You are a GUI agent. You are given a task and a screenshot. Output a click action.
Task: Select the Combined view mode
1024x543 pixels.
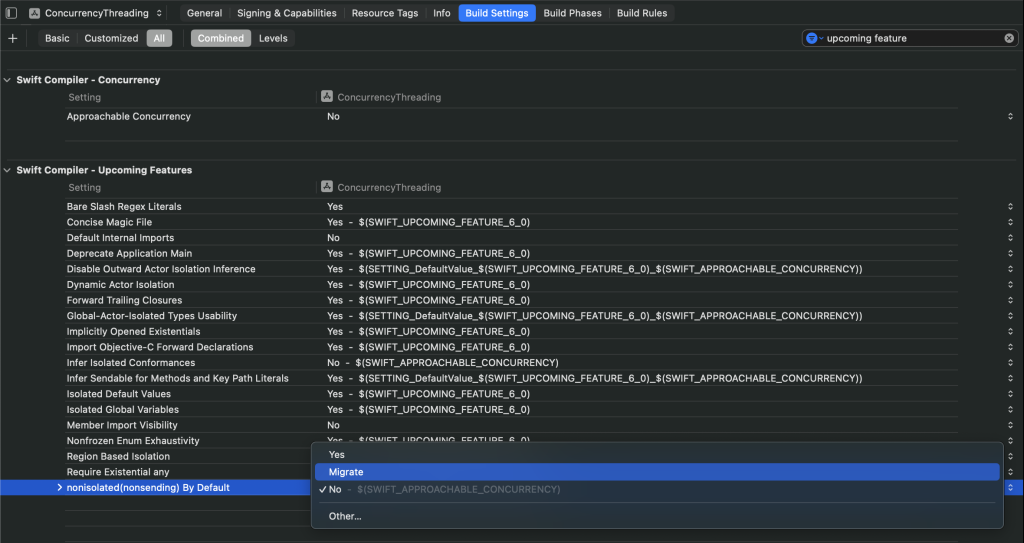pyautogui.click(x=220, y=38)
